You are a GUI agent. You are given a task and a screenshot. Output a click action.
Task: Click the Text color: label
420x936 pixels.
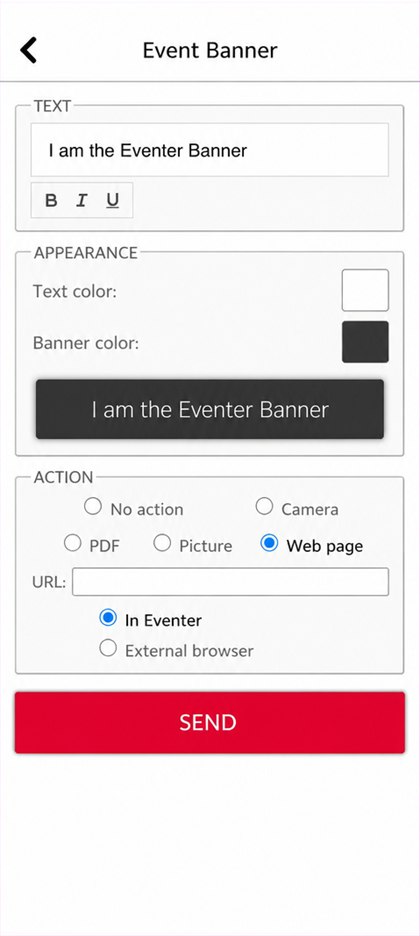pos(75,292)
